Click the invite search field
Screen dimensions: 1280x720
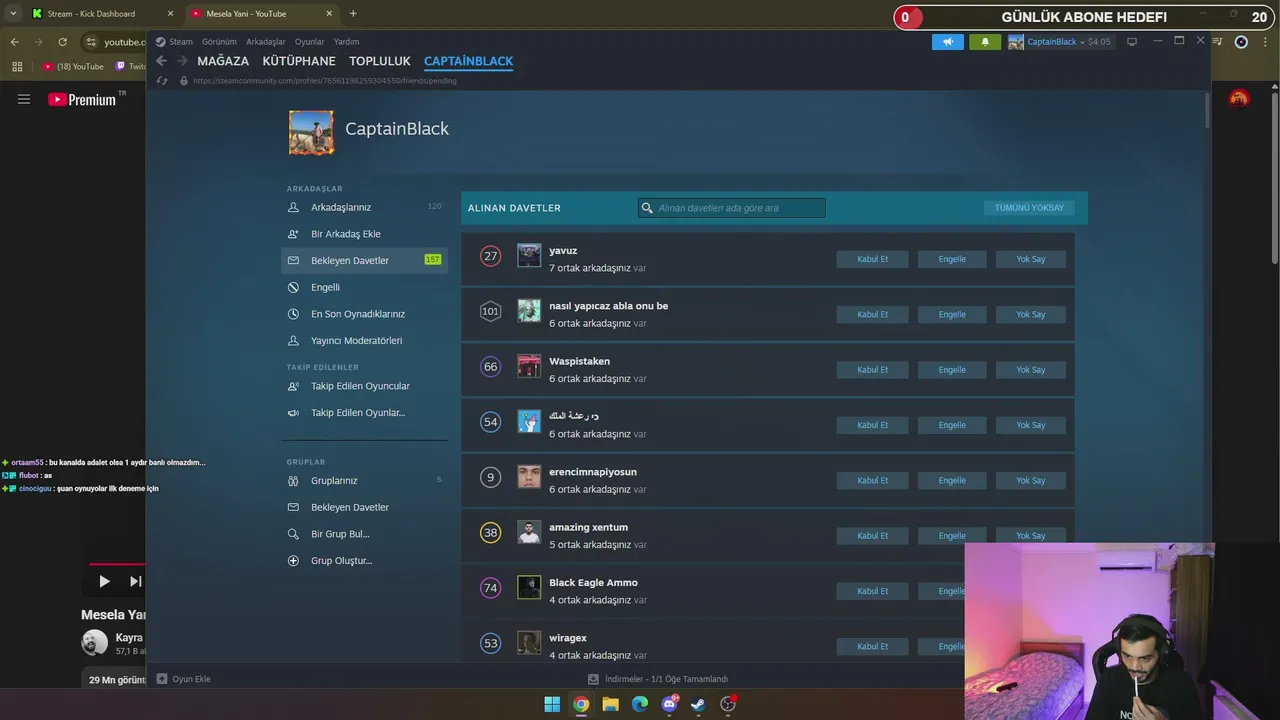(x=732, y=208)
